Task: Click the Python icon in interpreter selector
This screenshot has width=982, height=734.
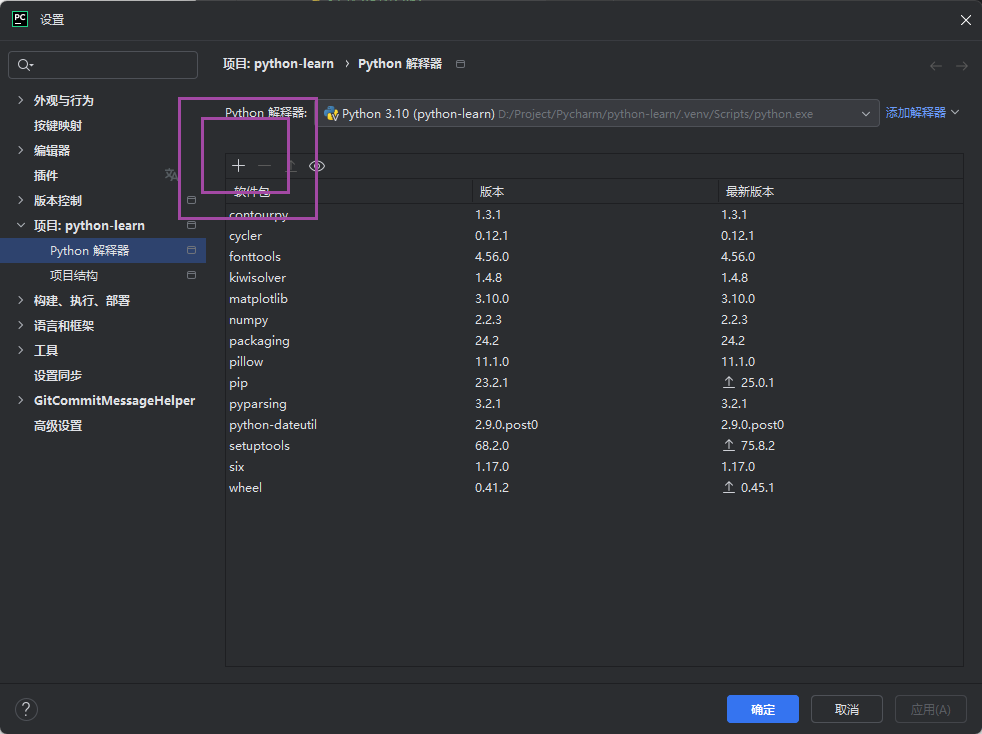Action: point(331,114)
